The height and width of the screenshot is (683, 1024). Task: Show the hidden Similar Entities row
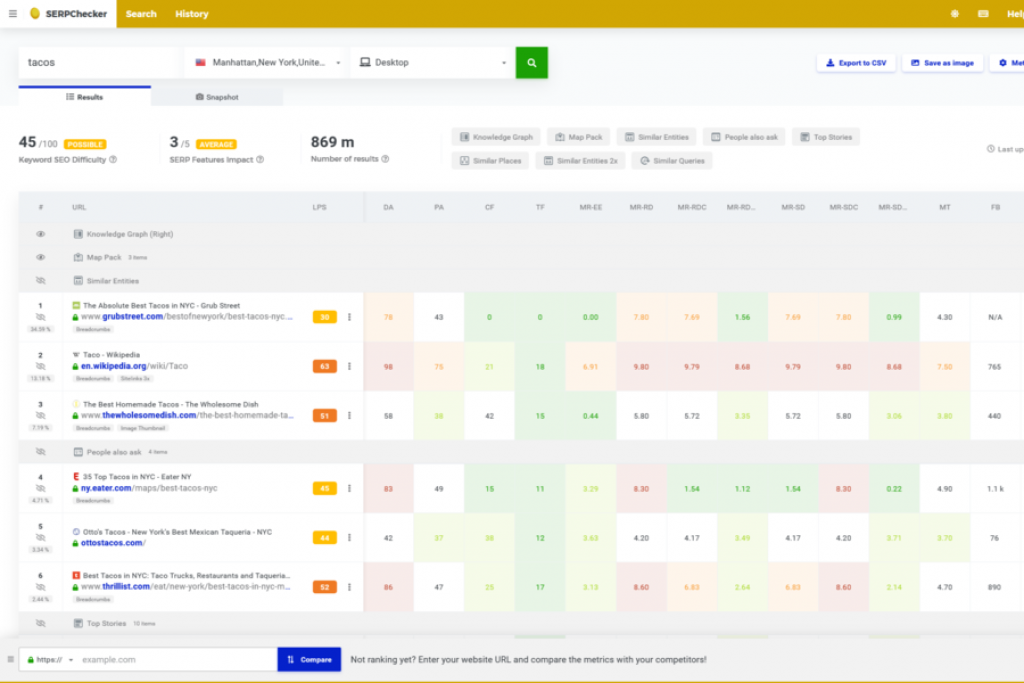coord(40,281)
